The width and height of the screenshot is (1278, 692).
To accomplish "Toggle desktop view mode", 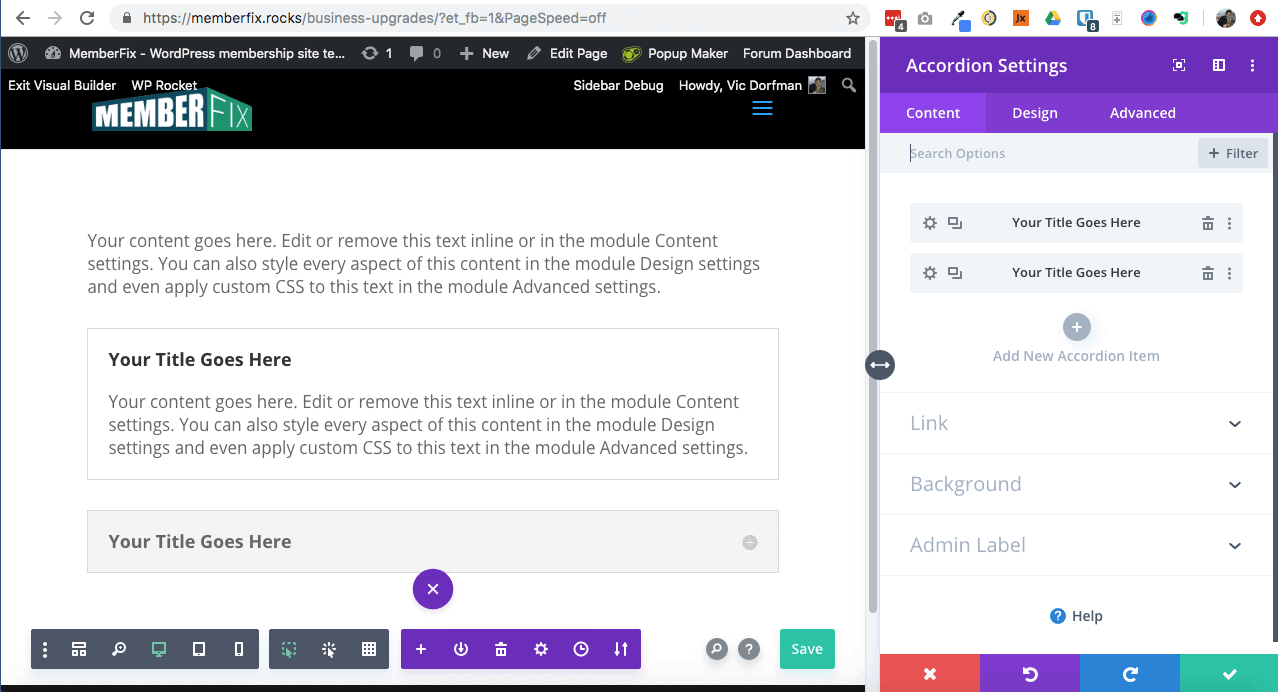I will pos(159,649).
